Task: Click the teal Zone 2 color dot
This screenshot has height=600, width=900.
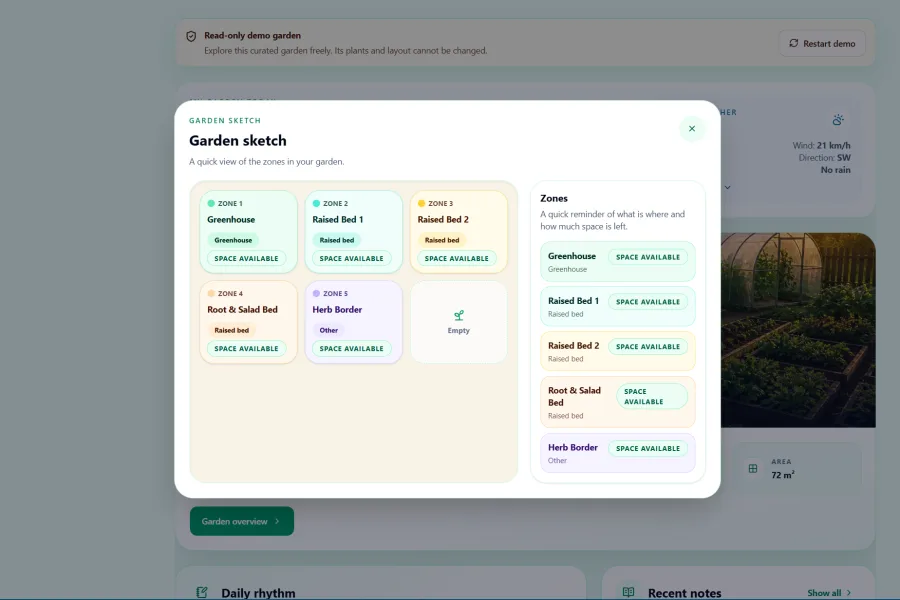Action: (316, 203)
